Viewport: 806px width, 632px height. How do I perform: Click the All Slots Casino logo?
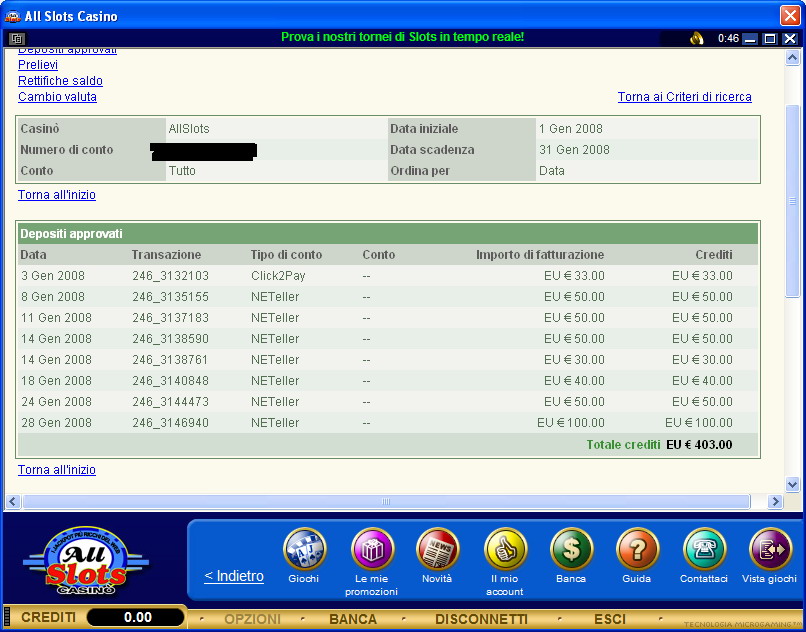[x=86, y=561]
